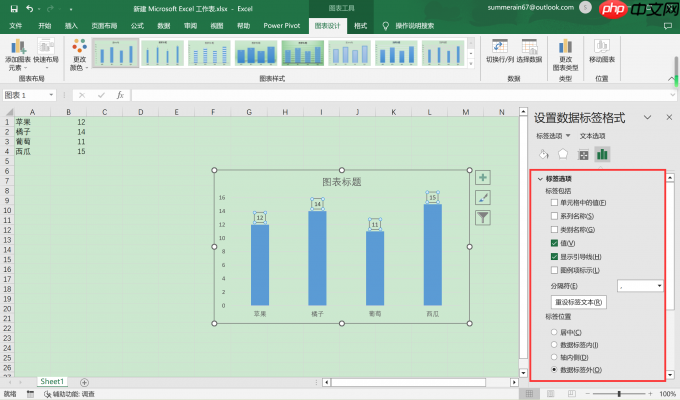Image resolution: width=680 pixels, height=400 pixels.
Task: Open chart filters funnel button
Action: pyautogui.click(x=483, y=218)
